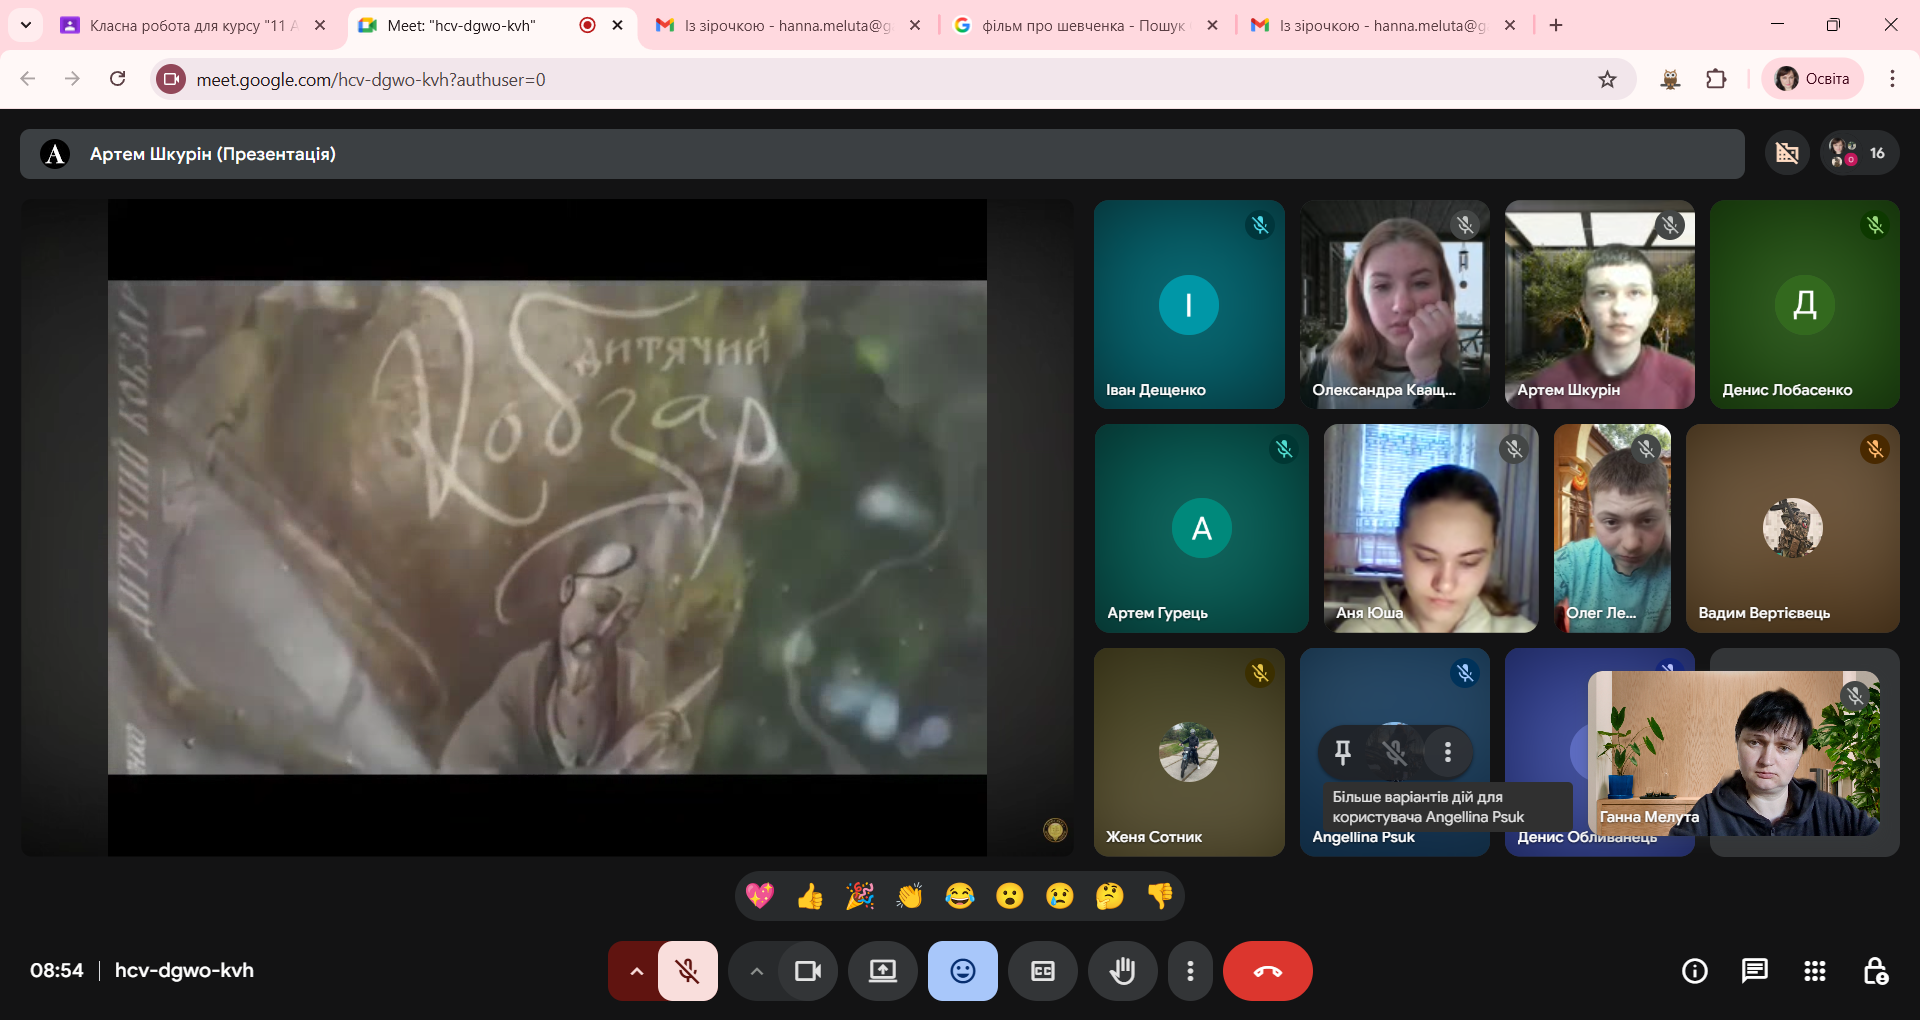Switch to the Meet 'hcv-dgwo-kvh' tab
Viewport: 1920px width, 1020px height.
pyautogui.click(x=490, y=25)
